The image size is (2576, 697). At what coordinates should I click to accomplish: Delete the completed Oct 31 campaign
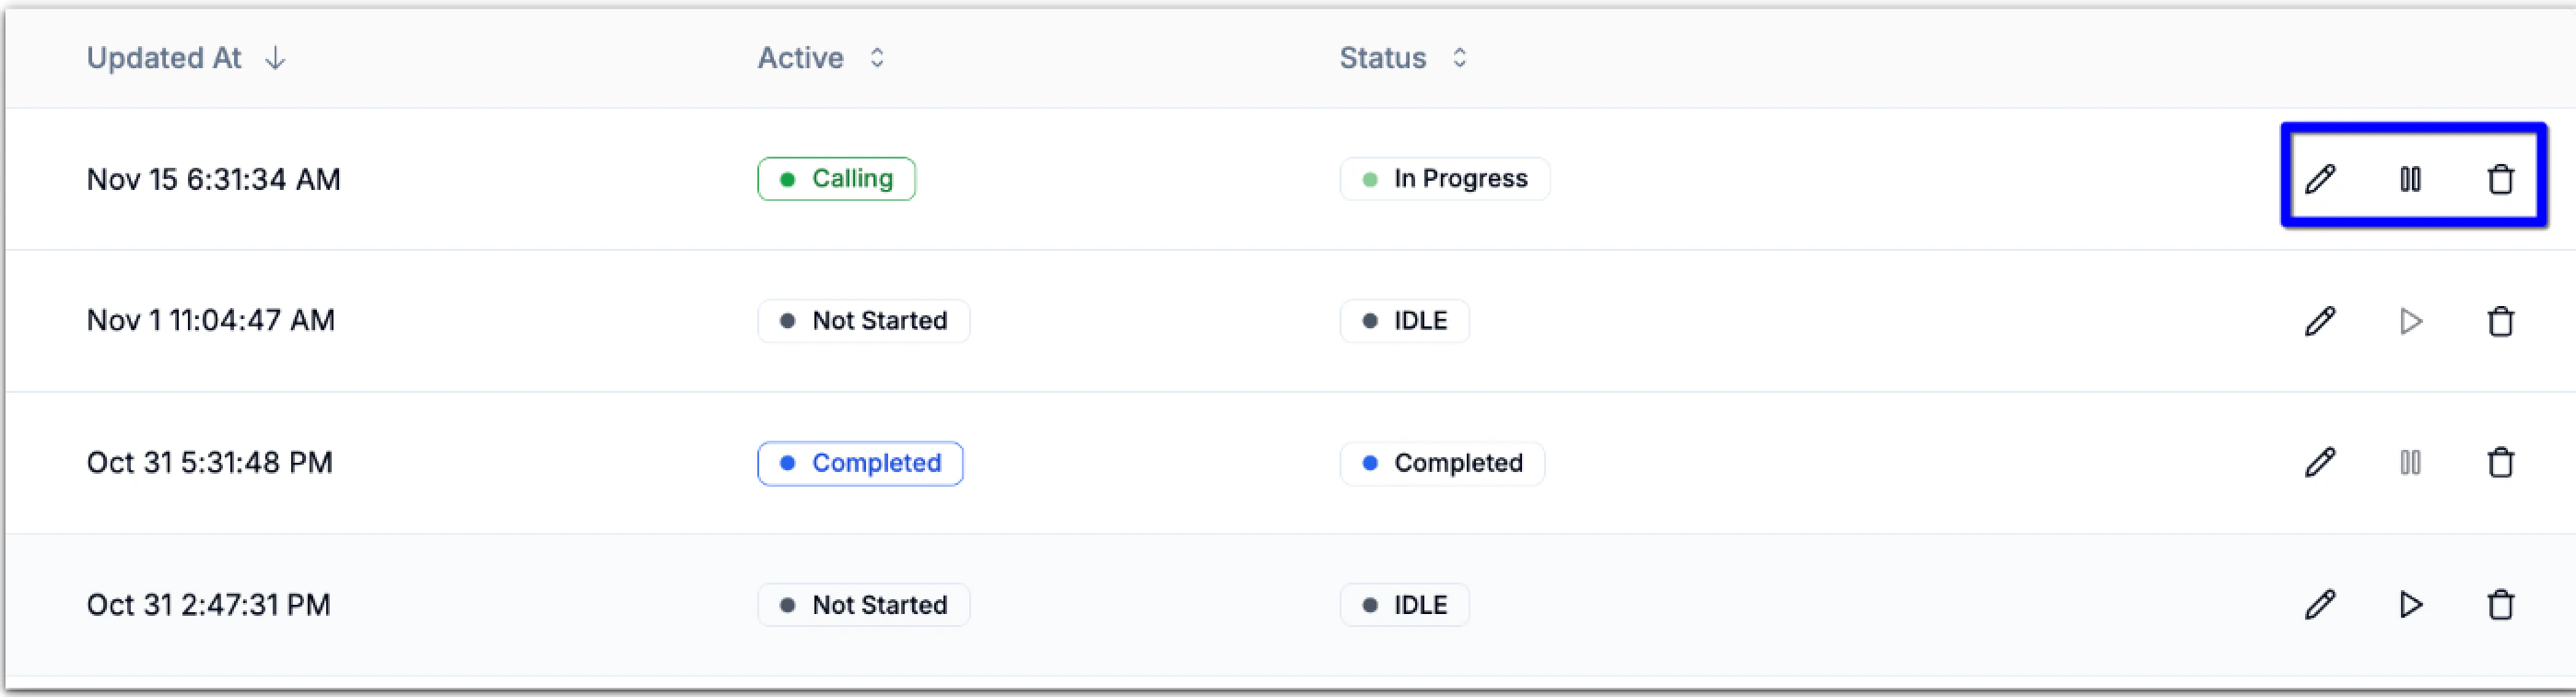point(2500,462)
